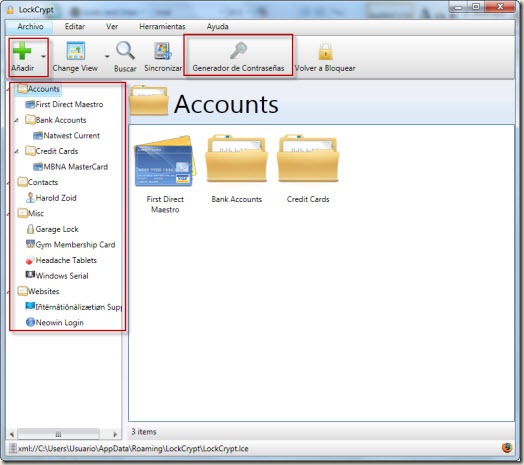Click Gym Membership Card icon
The height and width of the screenshot is (465, 524).
(x=30, y=244)
